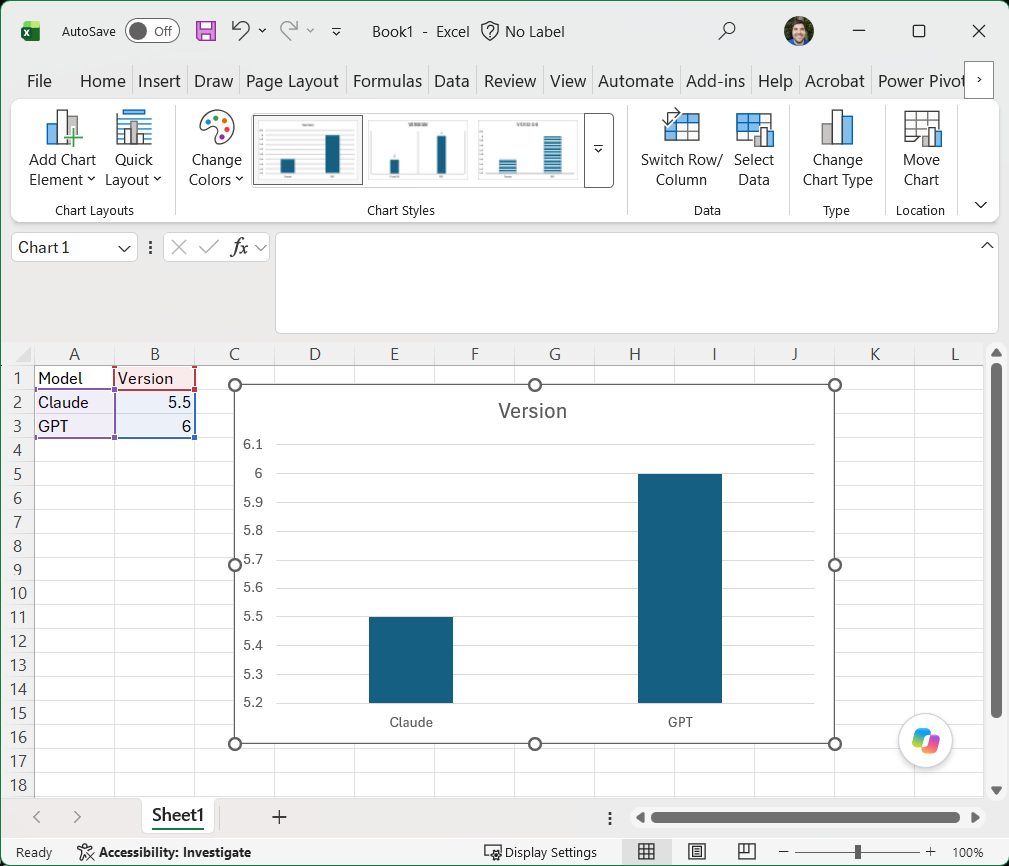Click the Save icon in title bar
Screen dimensions: 1009x866
(x=206, y=31)
